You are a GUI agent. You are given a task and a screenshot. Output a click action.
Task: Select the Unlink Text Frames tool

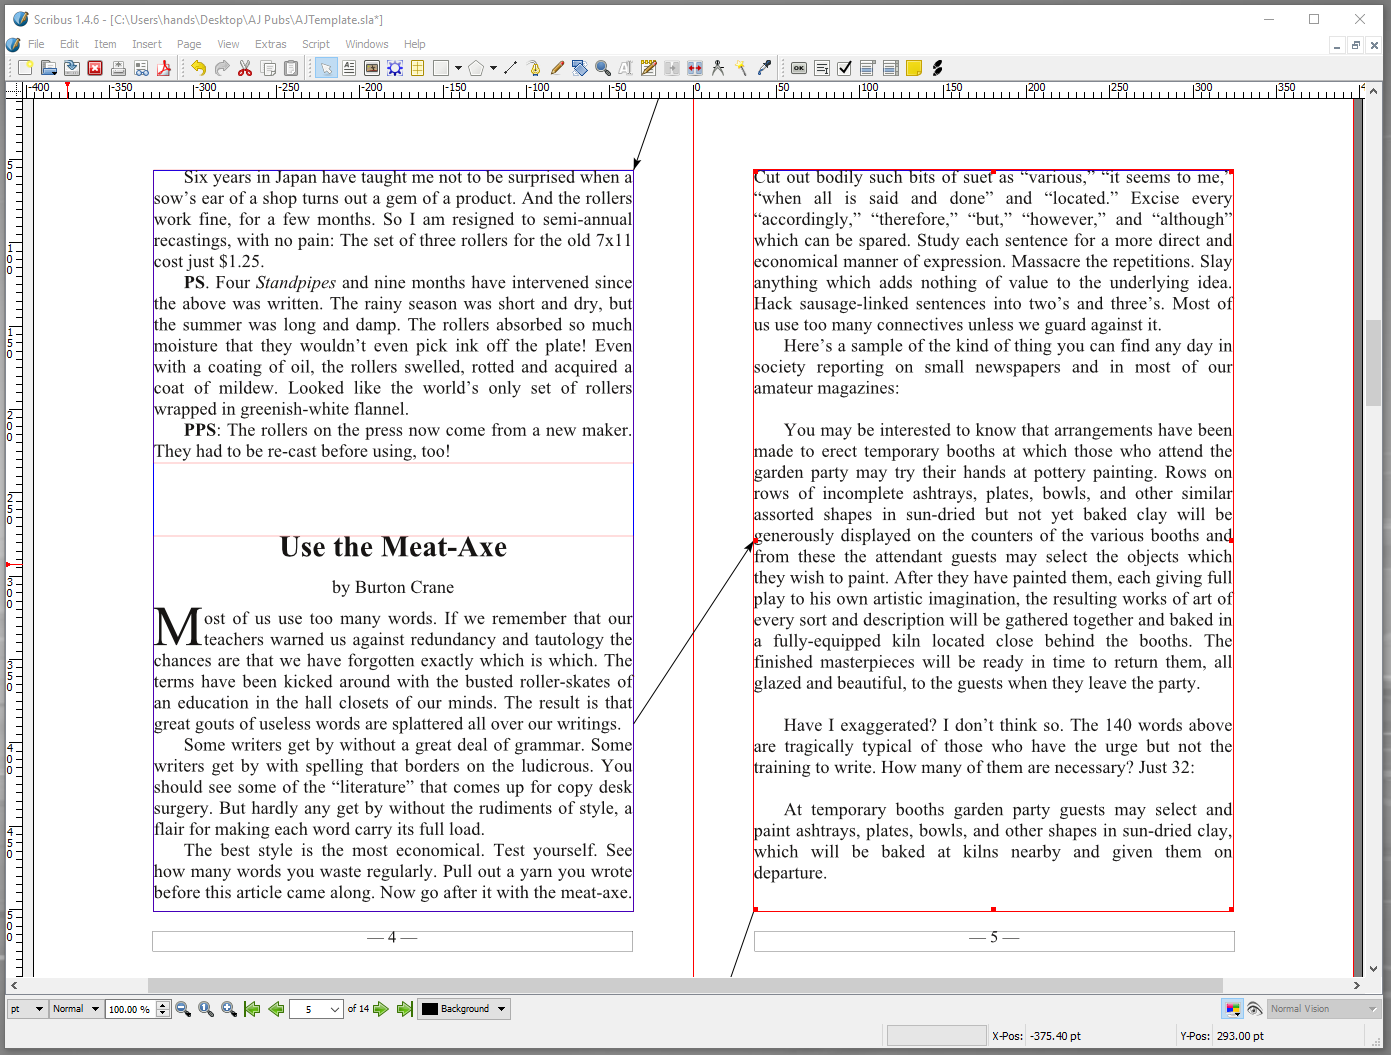click(x=695, y=68)
